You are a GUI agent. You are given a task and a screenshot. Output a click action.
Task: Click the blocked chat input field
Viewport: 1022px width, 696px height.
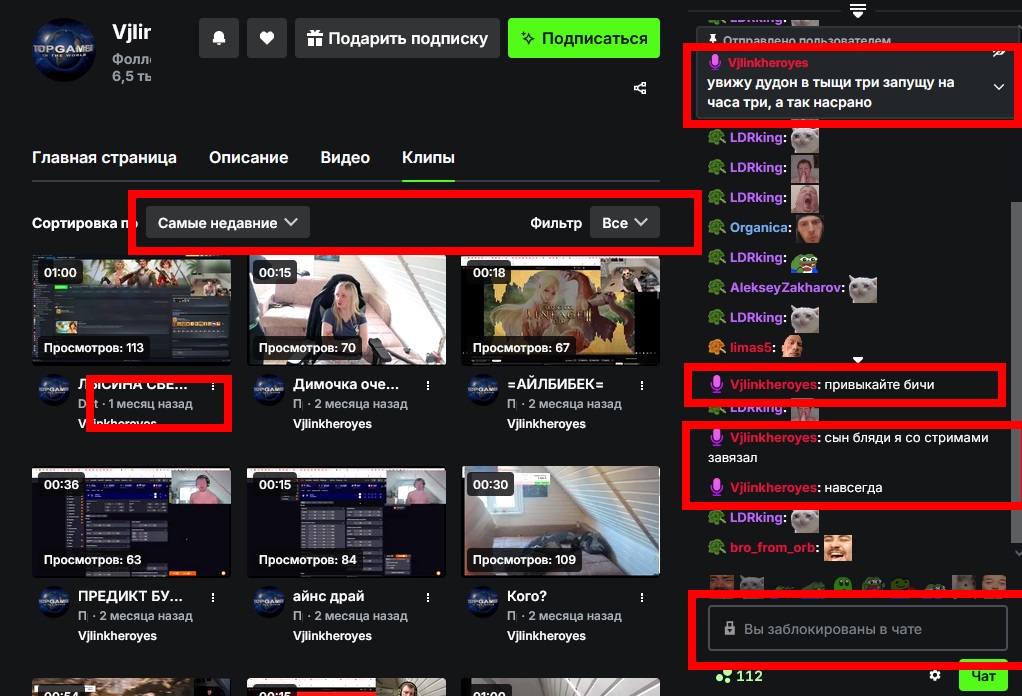pyautogui.click(x=858, y=629)
